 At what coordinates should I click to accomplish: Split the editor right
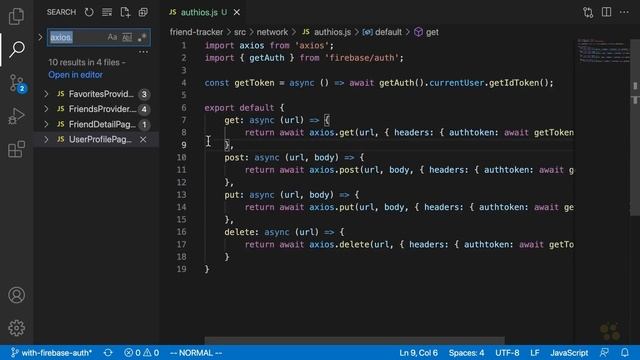607,12
